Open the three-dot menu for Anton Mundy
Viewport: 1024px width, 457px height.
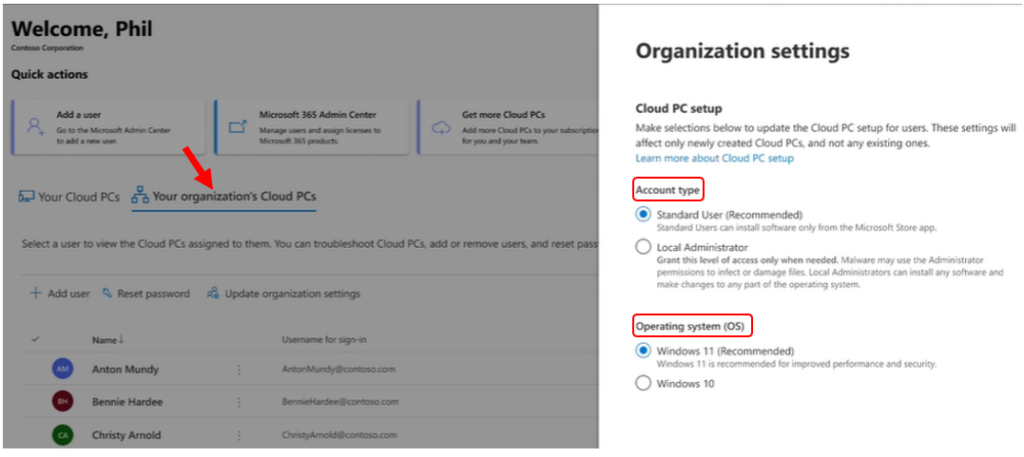(239, 370)
